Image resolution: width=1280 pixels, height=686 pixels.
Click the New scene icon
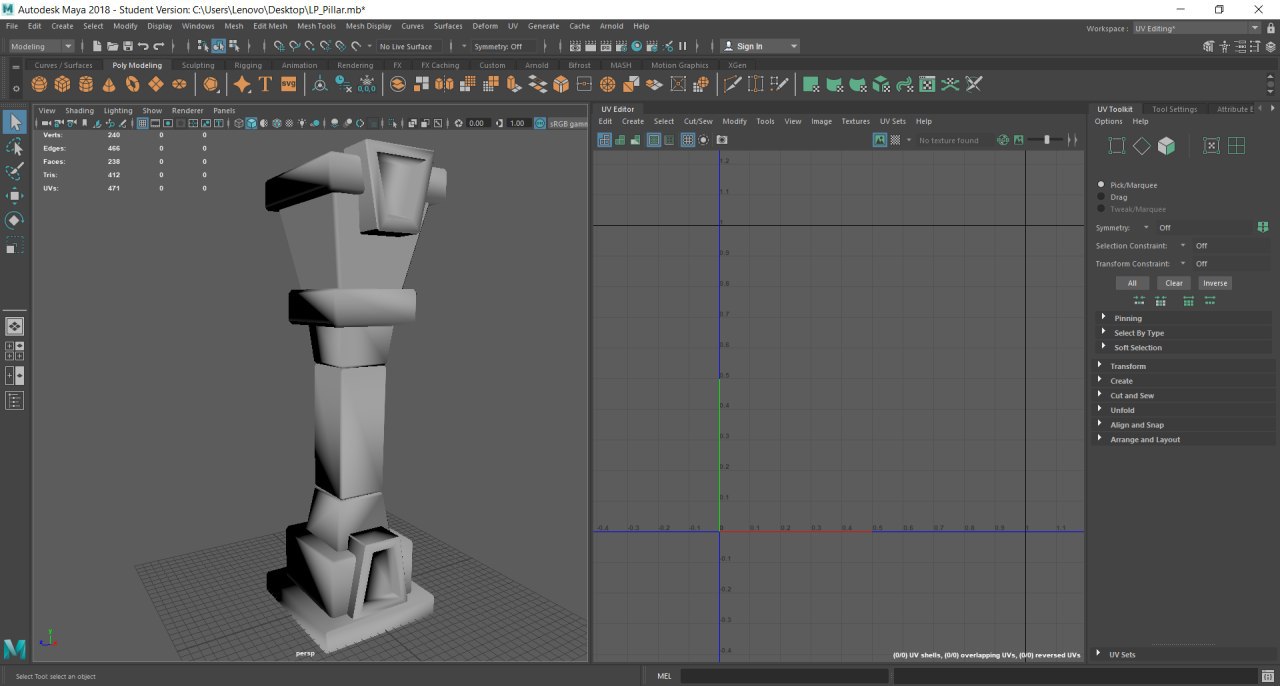pos(97,46)
